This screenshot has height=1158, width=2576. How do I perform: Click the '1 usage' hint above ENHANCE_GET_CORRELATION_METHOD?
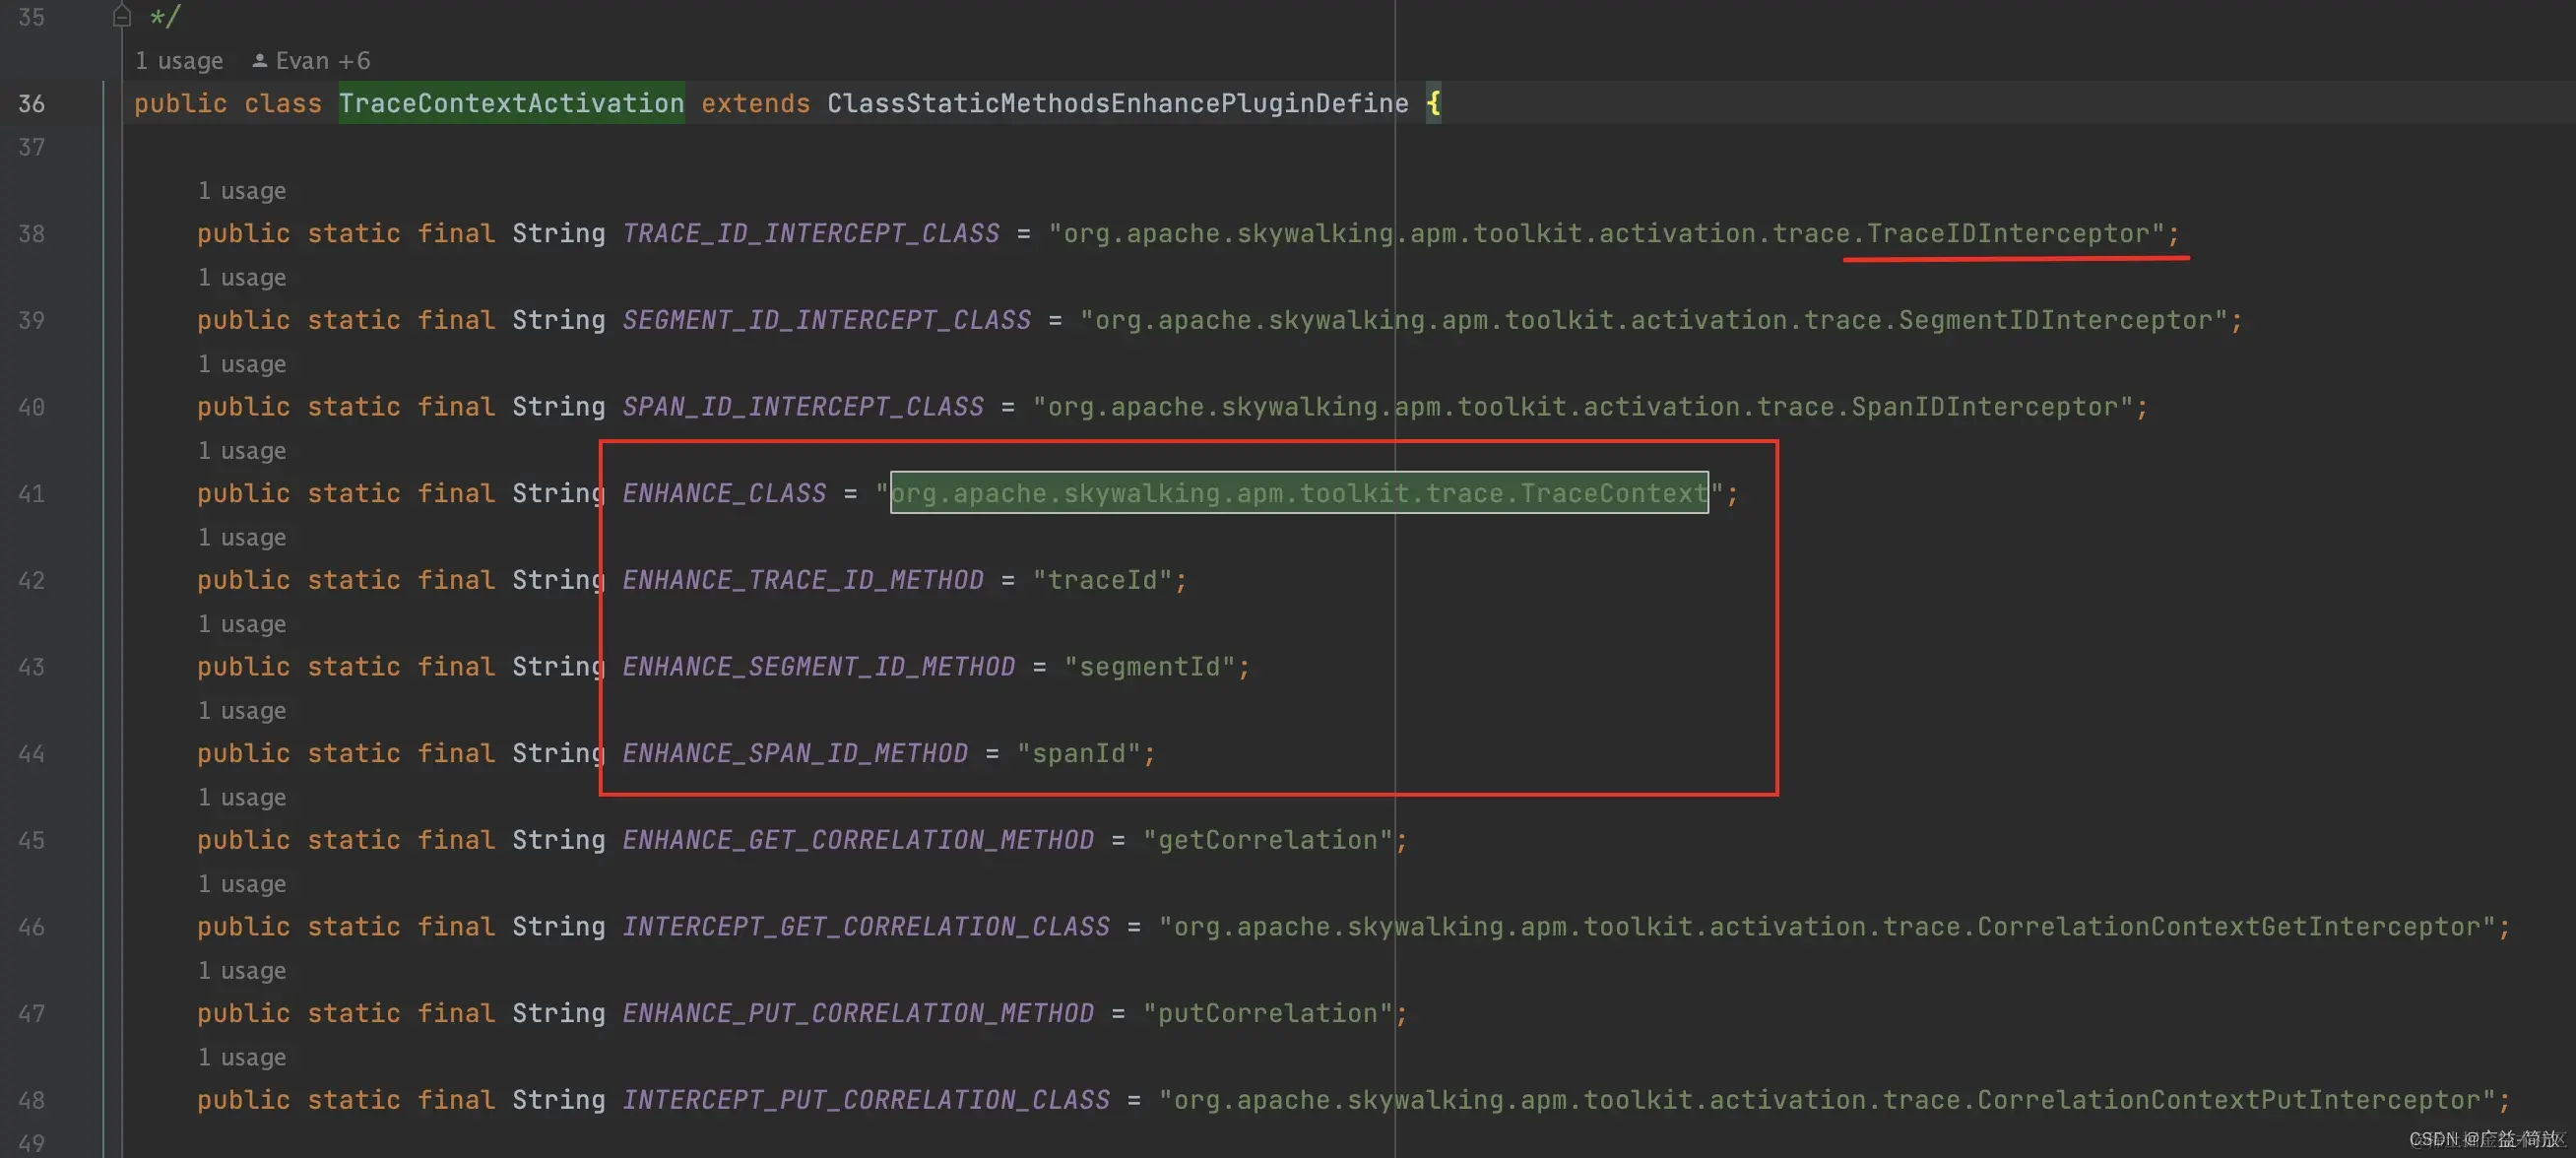pyautogui.click(x=242, y=798)
